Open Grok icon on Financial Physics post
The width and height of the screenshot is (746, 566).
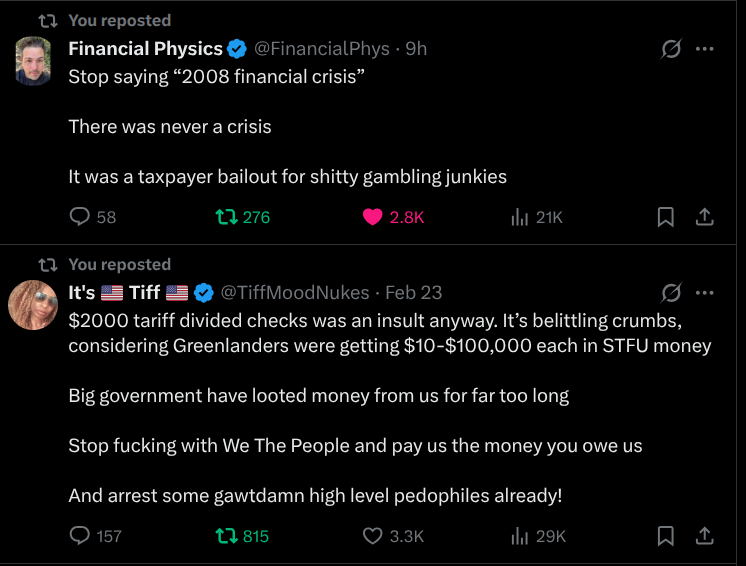672,49
